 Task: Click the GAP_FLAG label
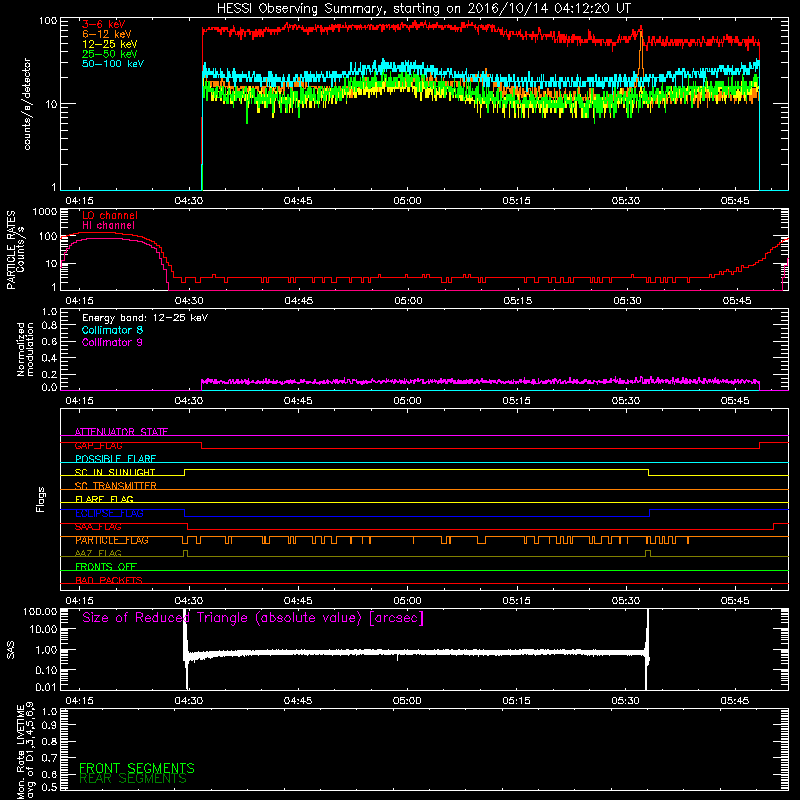[98, 445]
